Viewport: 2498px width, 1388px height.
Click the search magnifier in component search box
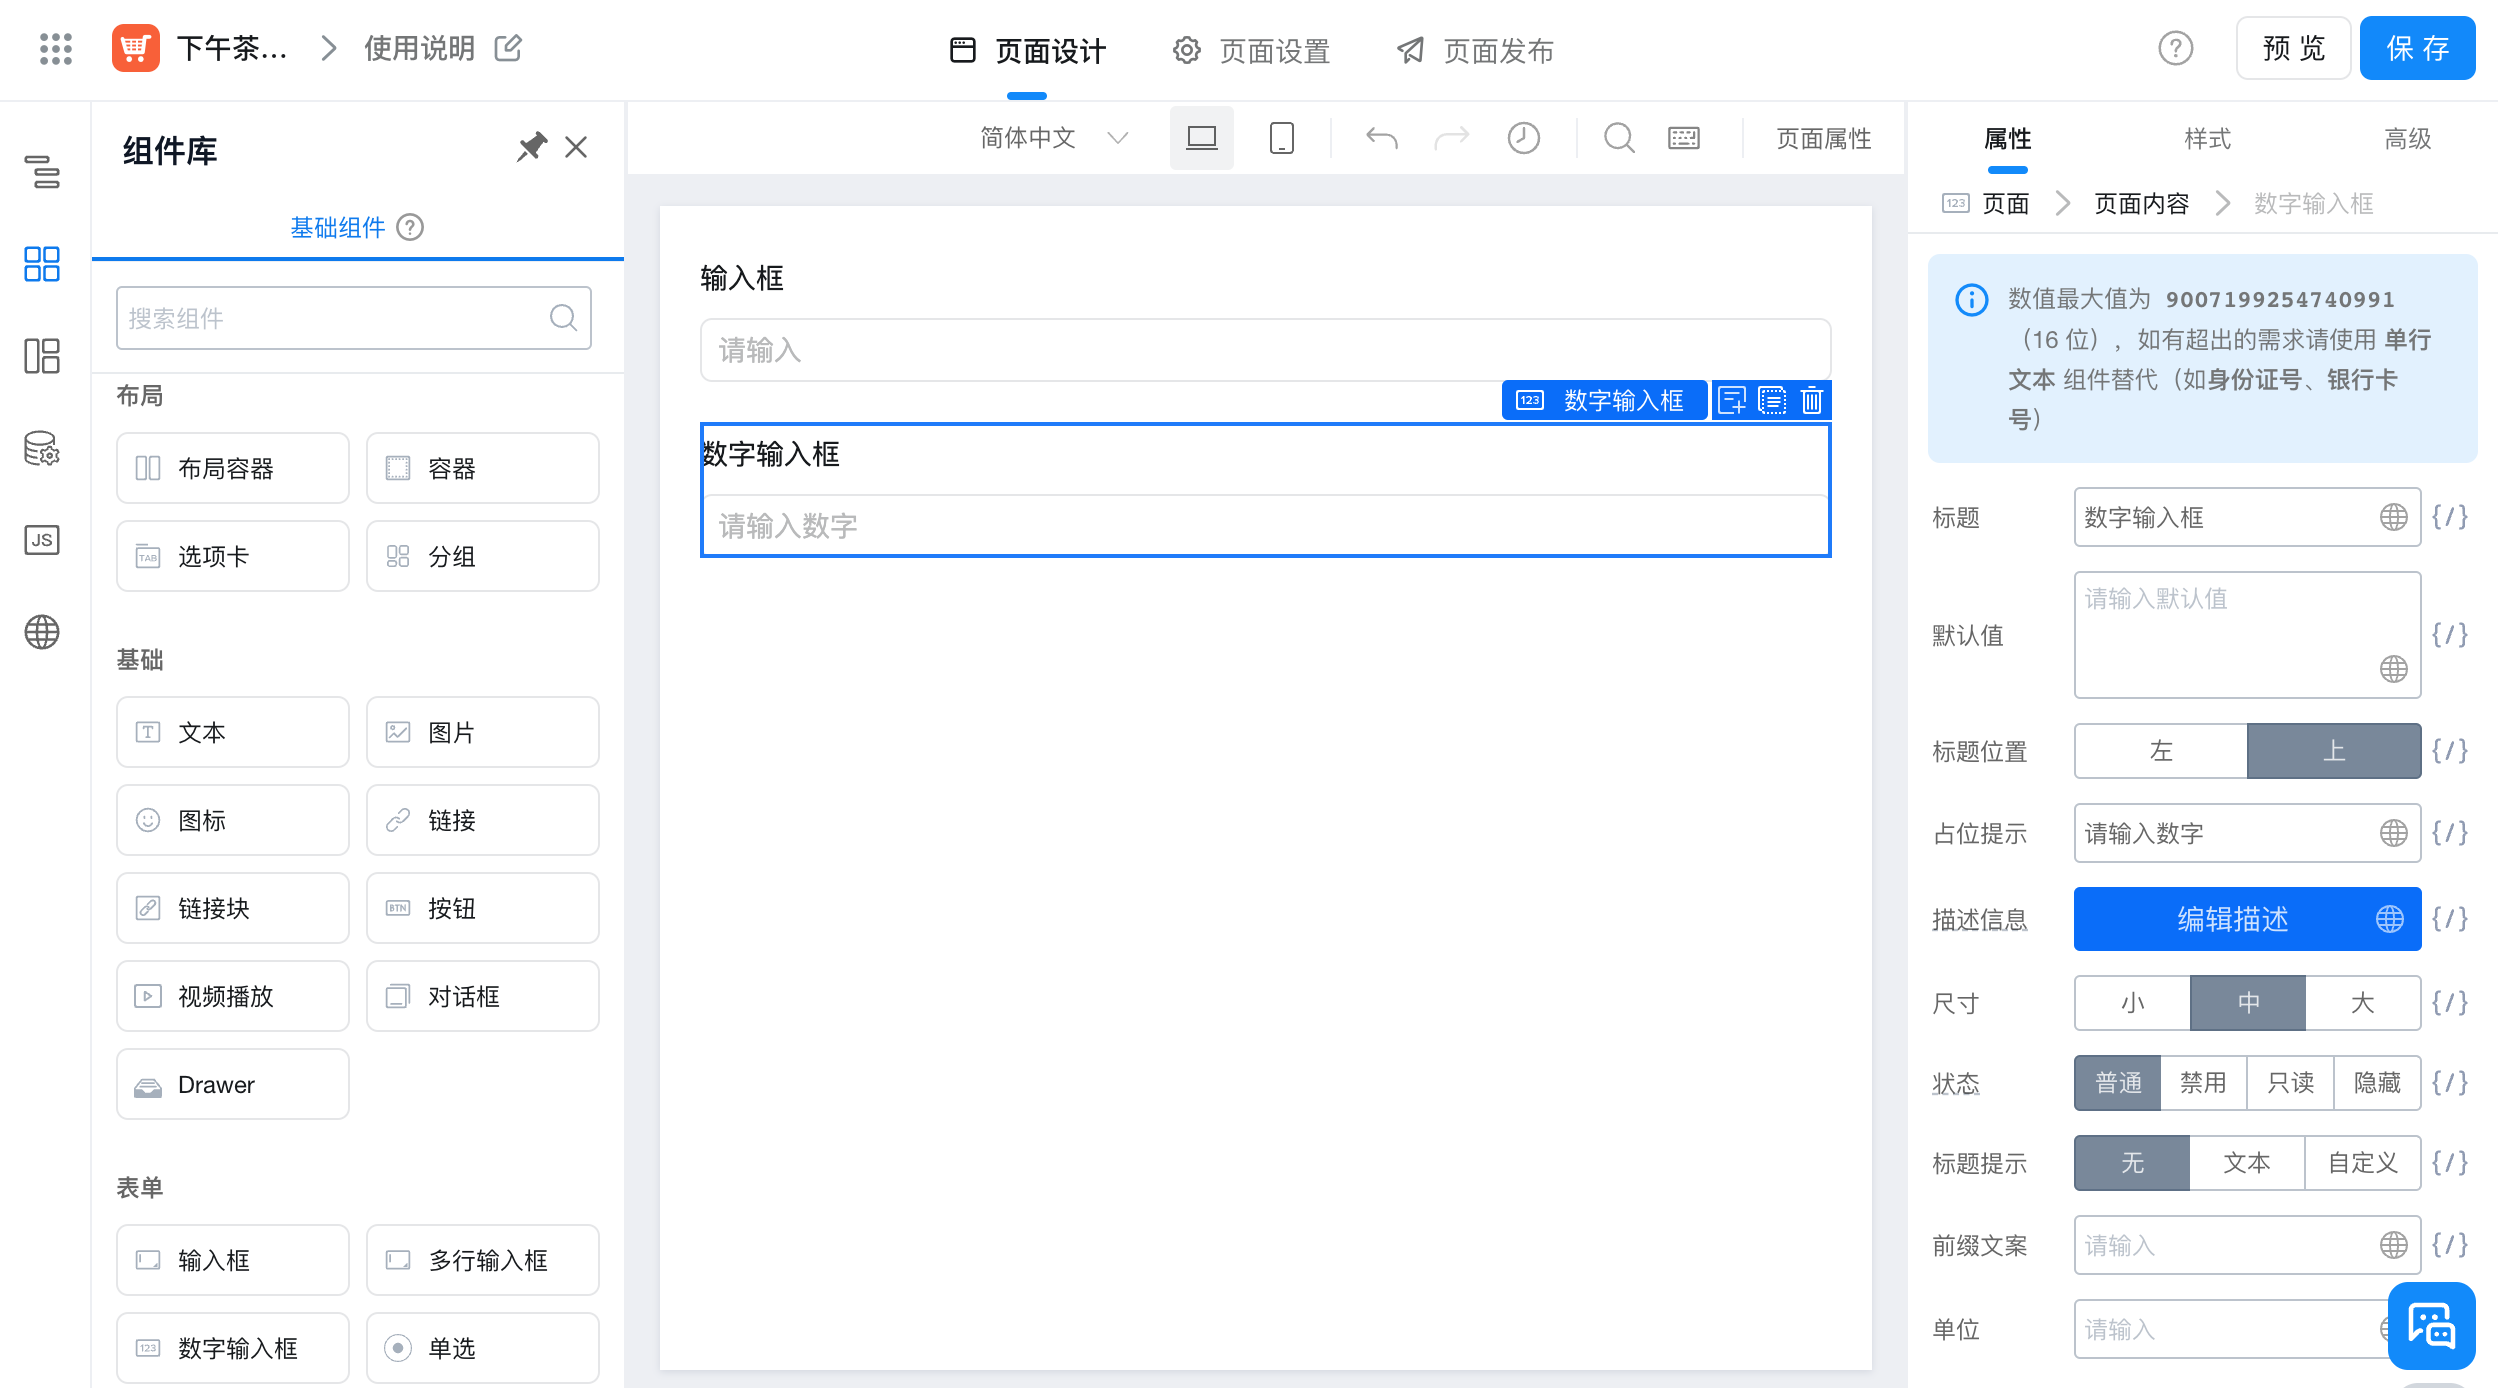564,318
